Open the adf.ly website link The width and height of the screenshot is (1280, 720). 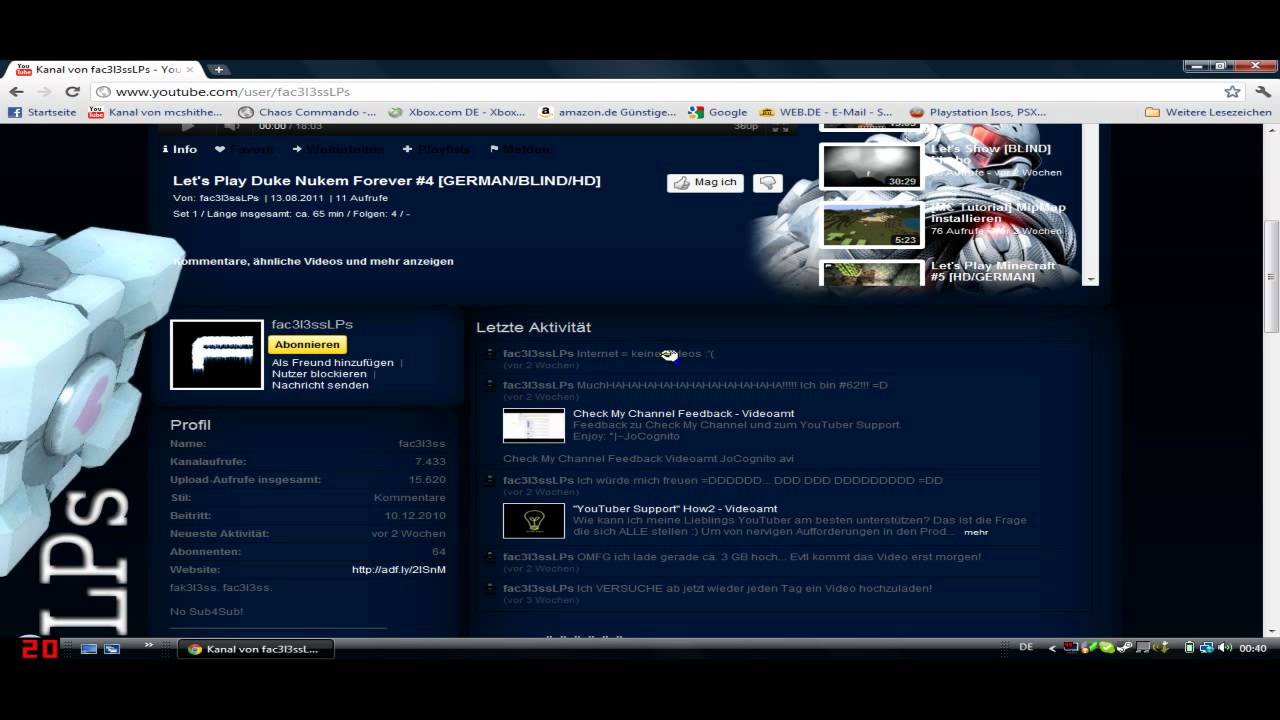[x=399, y=570]
